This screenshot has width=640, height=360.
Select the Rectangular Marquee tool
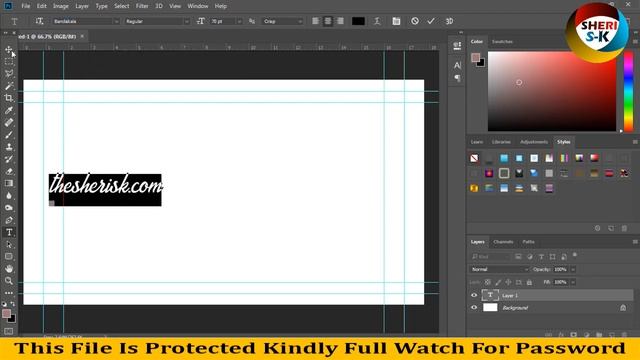point(9,62)
